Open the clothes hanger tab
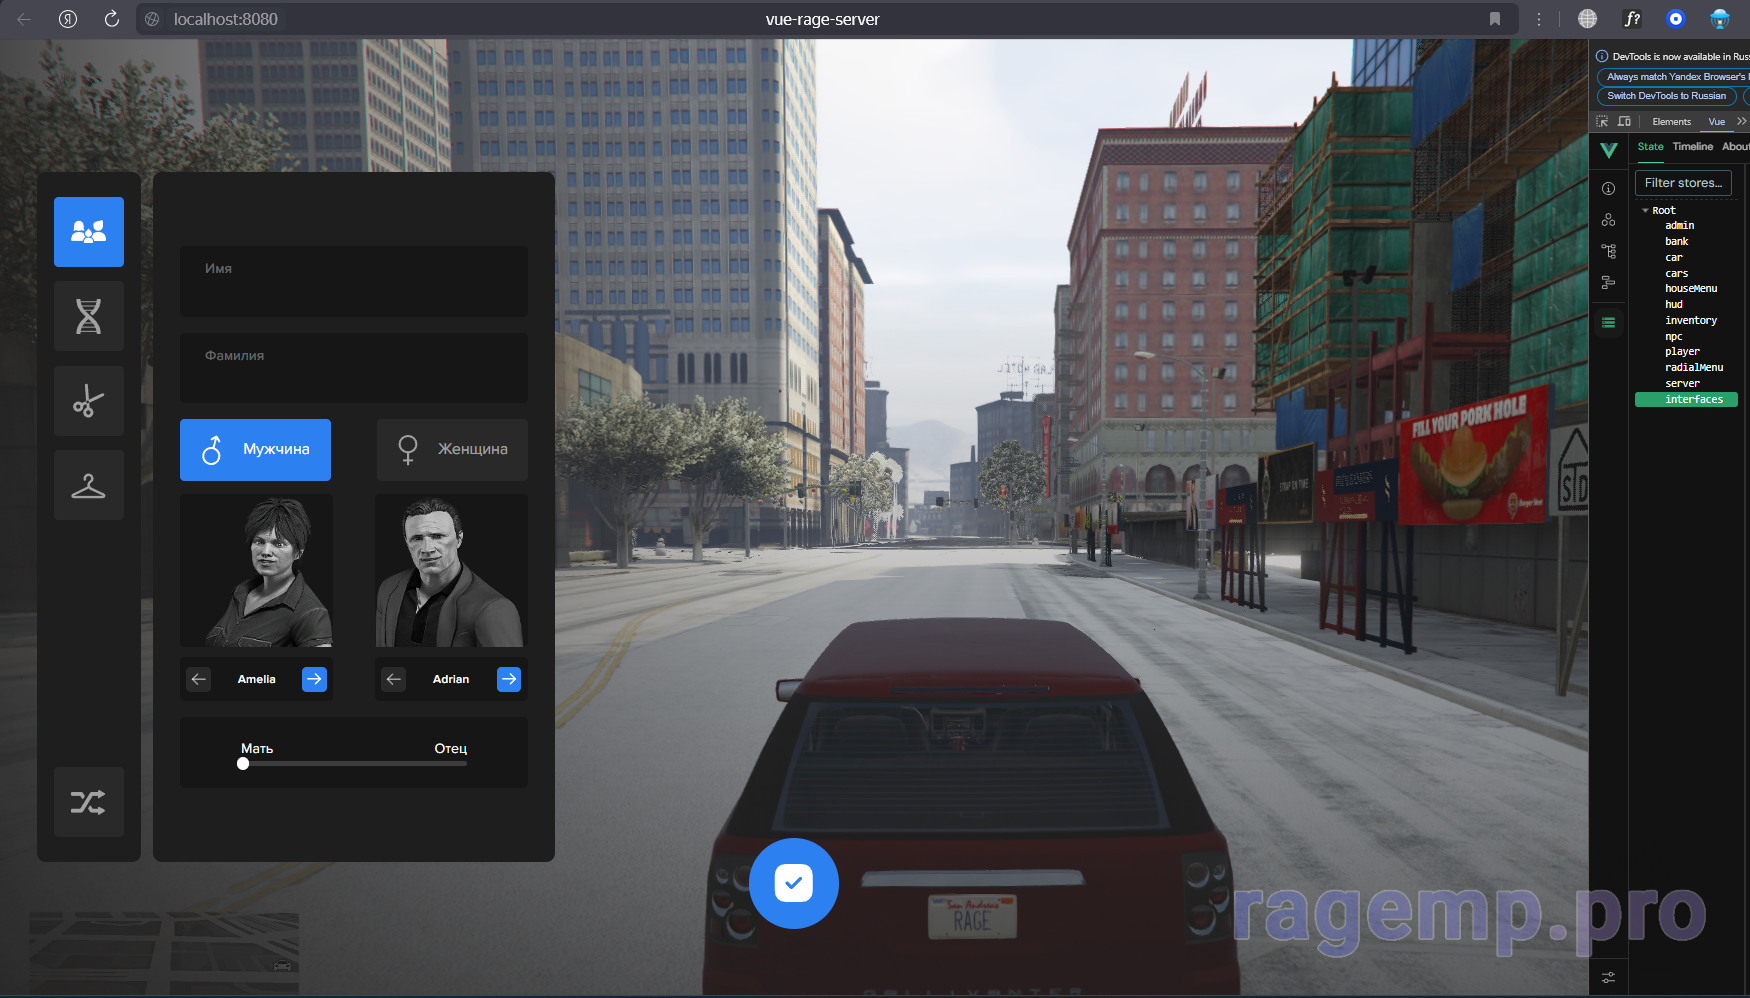1750x998 pixels. pyautogui.click(x=89, y=485)
